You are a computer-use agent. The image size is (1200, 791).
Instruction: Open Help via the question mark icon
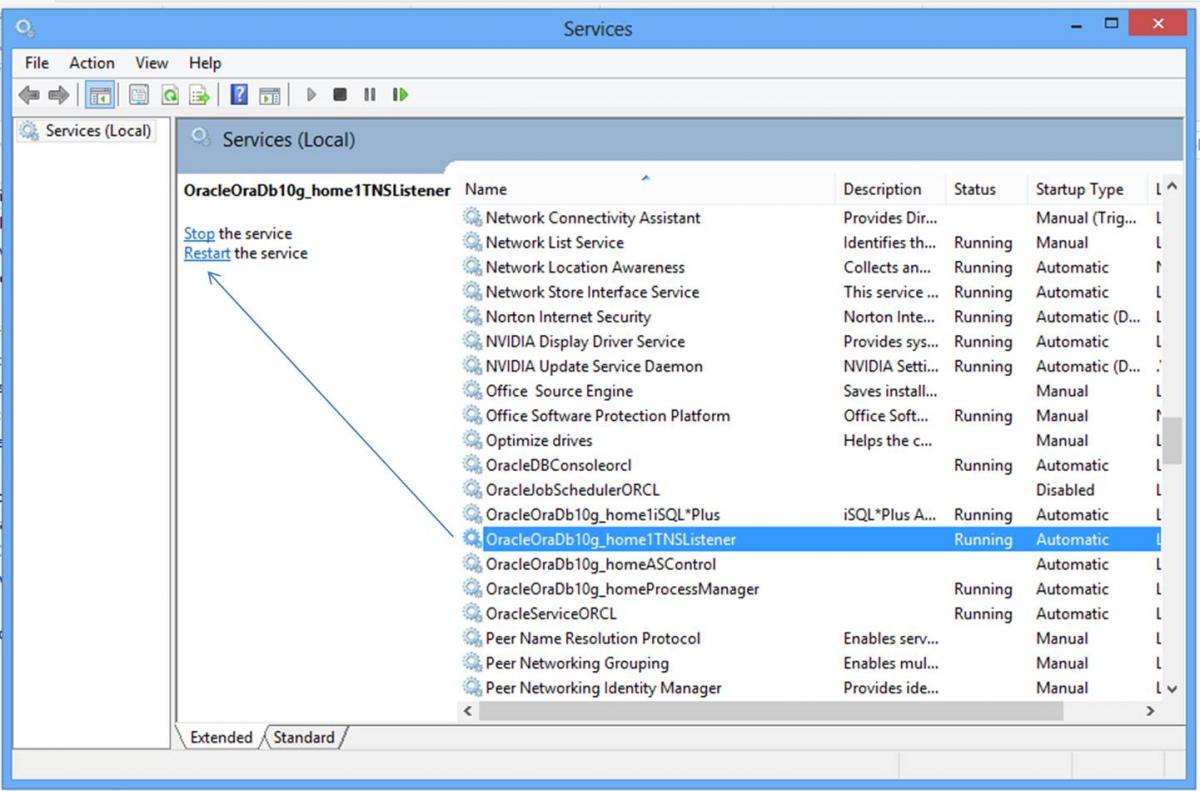click(x=239, y=95)
